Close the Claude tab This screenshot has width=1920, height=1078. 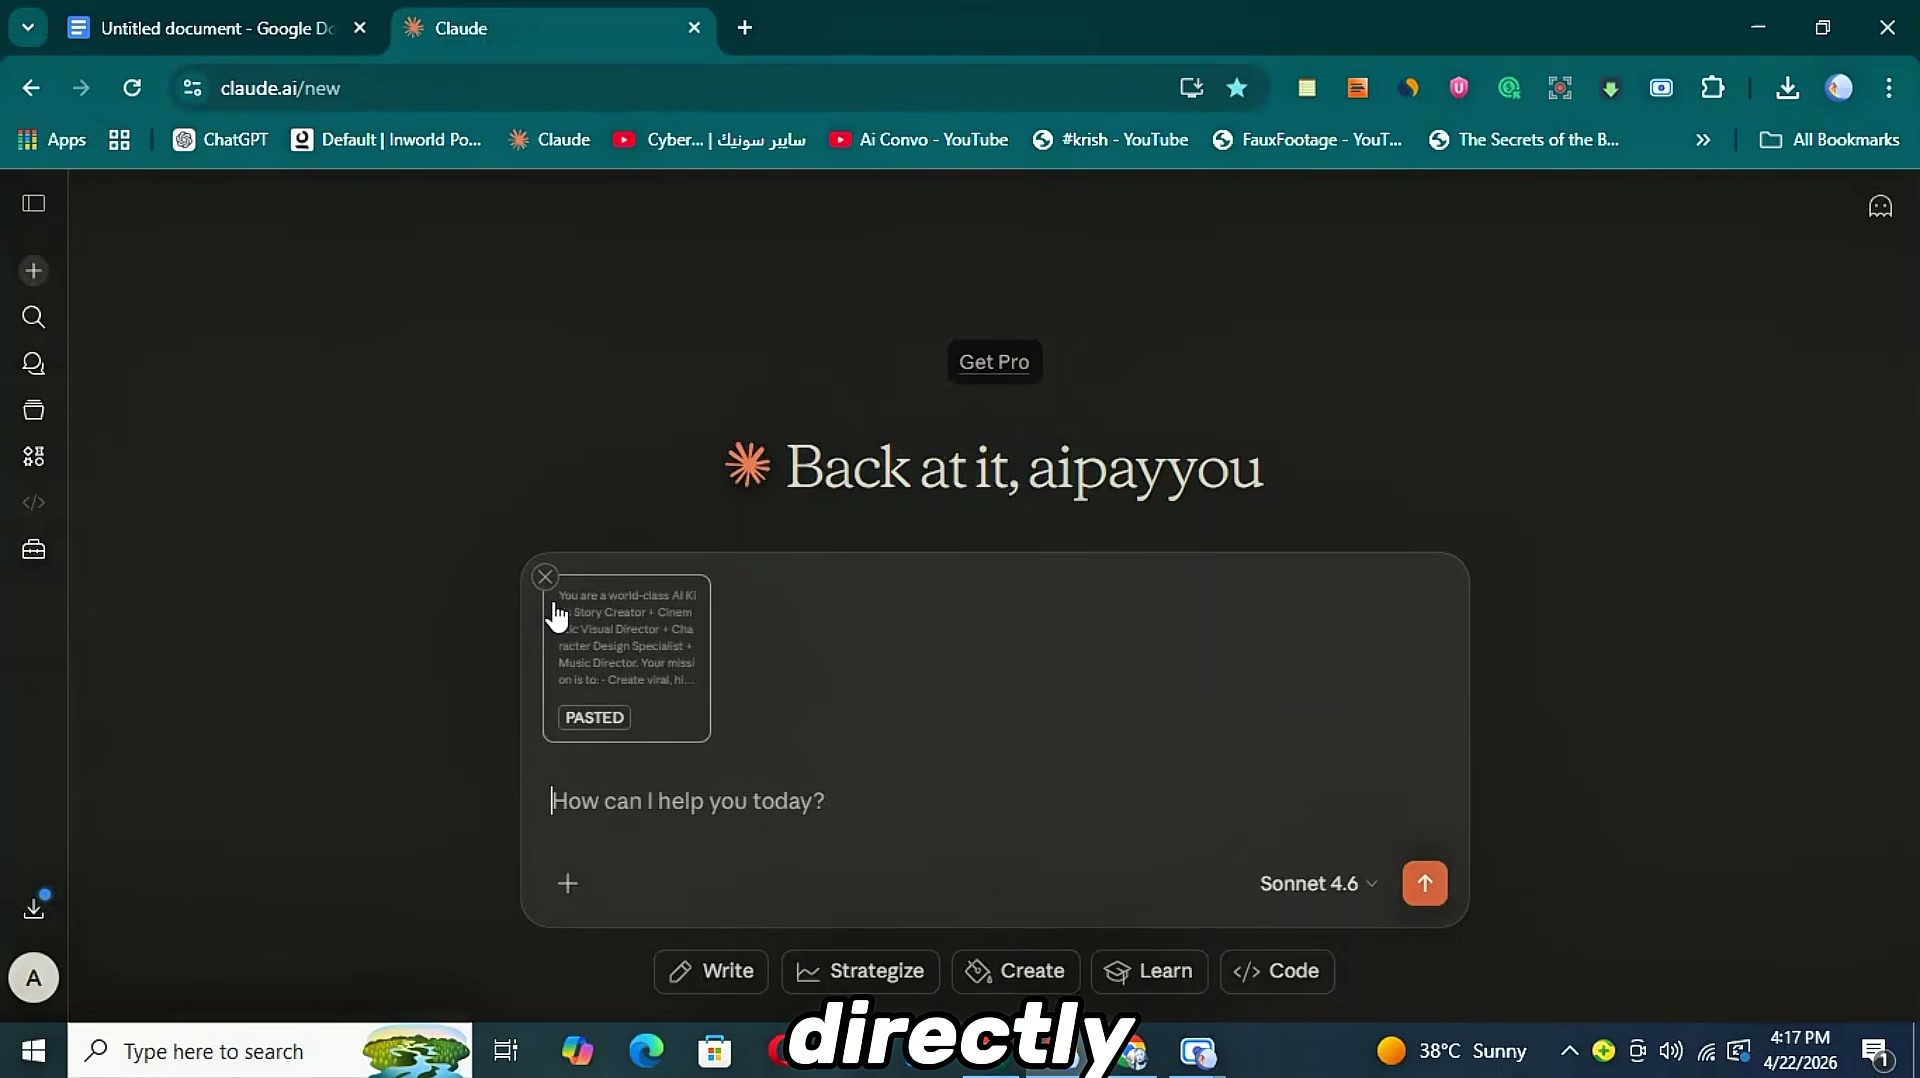[695, 28]
